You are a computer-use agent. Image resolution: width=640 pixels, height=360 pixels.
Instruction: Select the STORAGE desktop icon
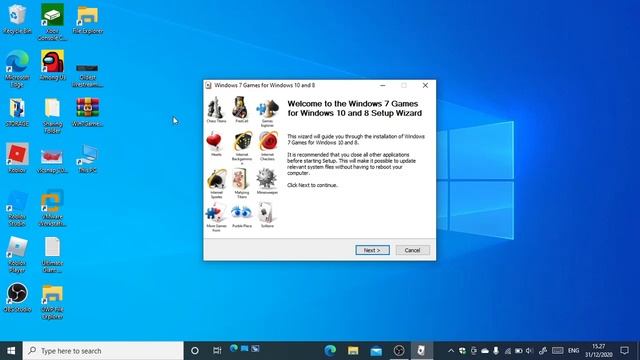point(17,113)
